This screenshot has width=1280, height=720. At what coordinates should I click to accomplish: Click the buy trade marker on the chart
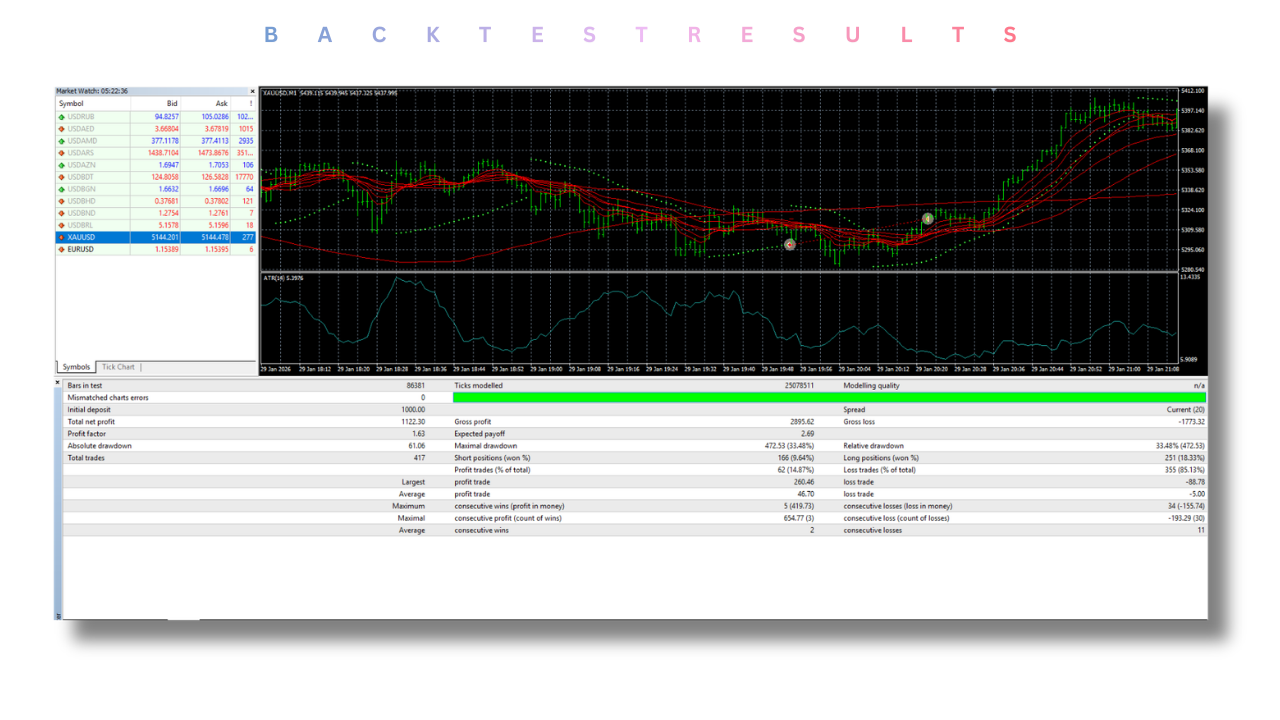click(x=927, y=218)
